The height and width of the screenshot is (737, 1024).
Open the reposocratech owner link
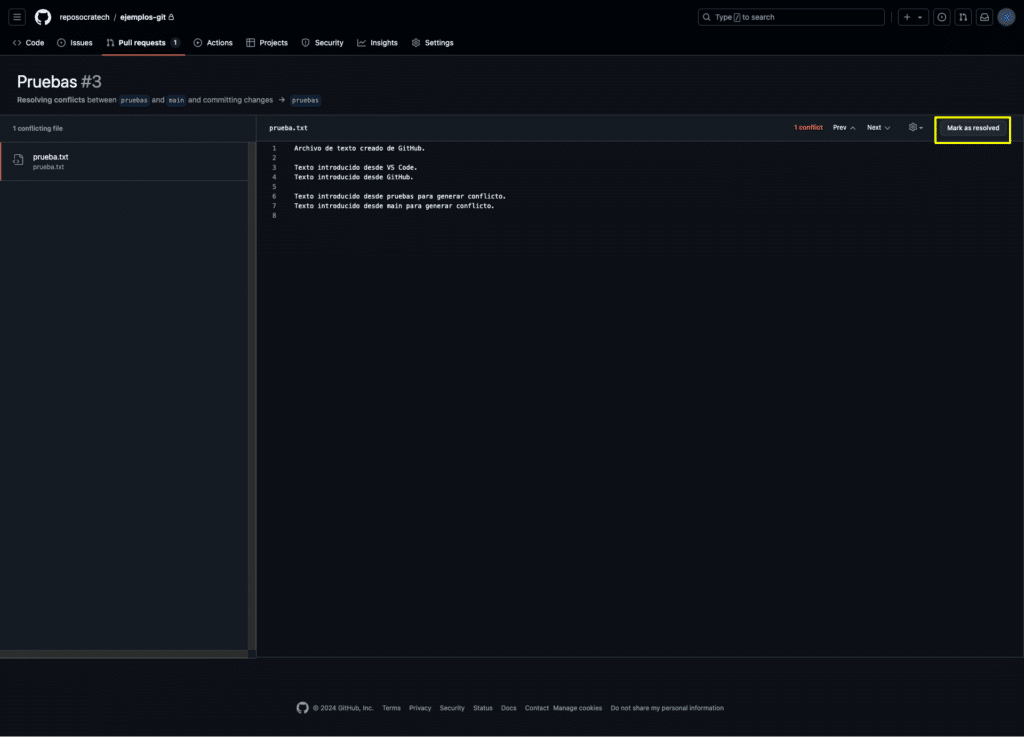[x=84, y=17]
